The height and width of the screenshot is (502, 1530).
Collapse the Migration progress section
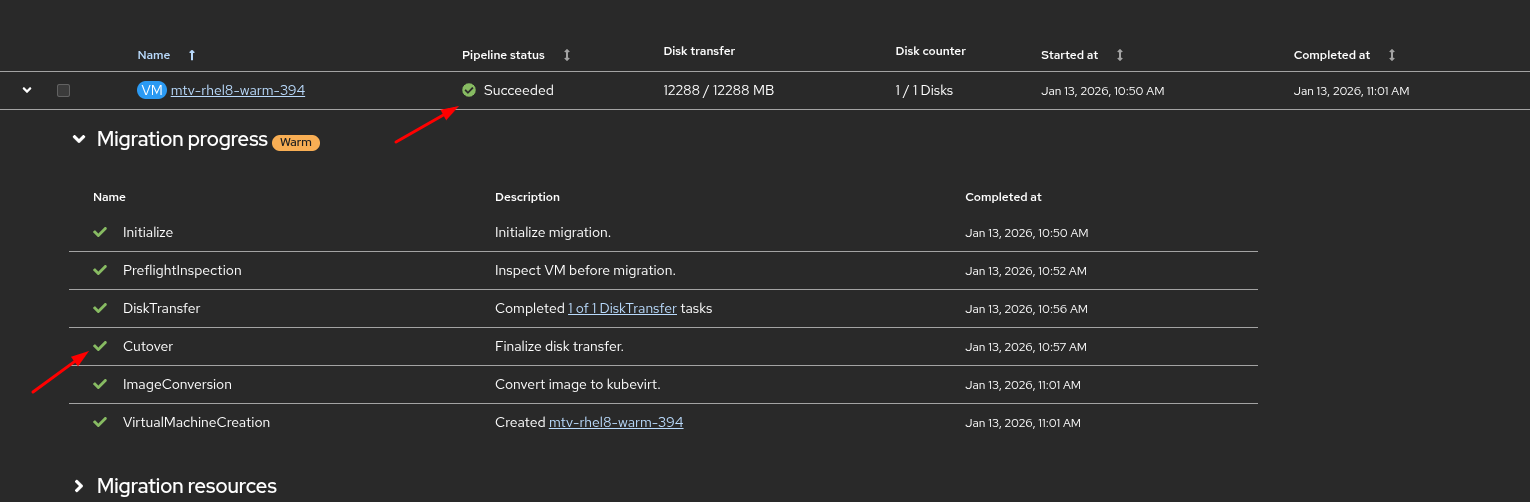coord(79,140)
